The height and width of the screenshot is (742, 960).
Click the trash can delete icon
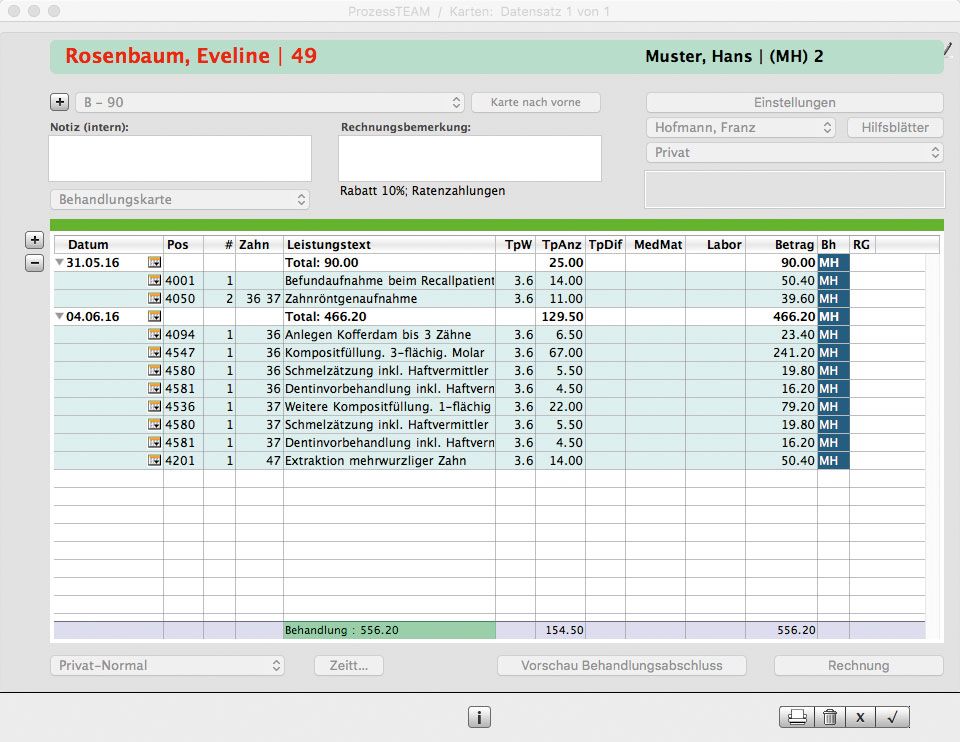pos(829,717)
